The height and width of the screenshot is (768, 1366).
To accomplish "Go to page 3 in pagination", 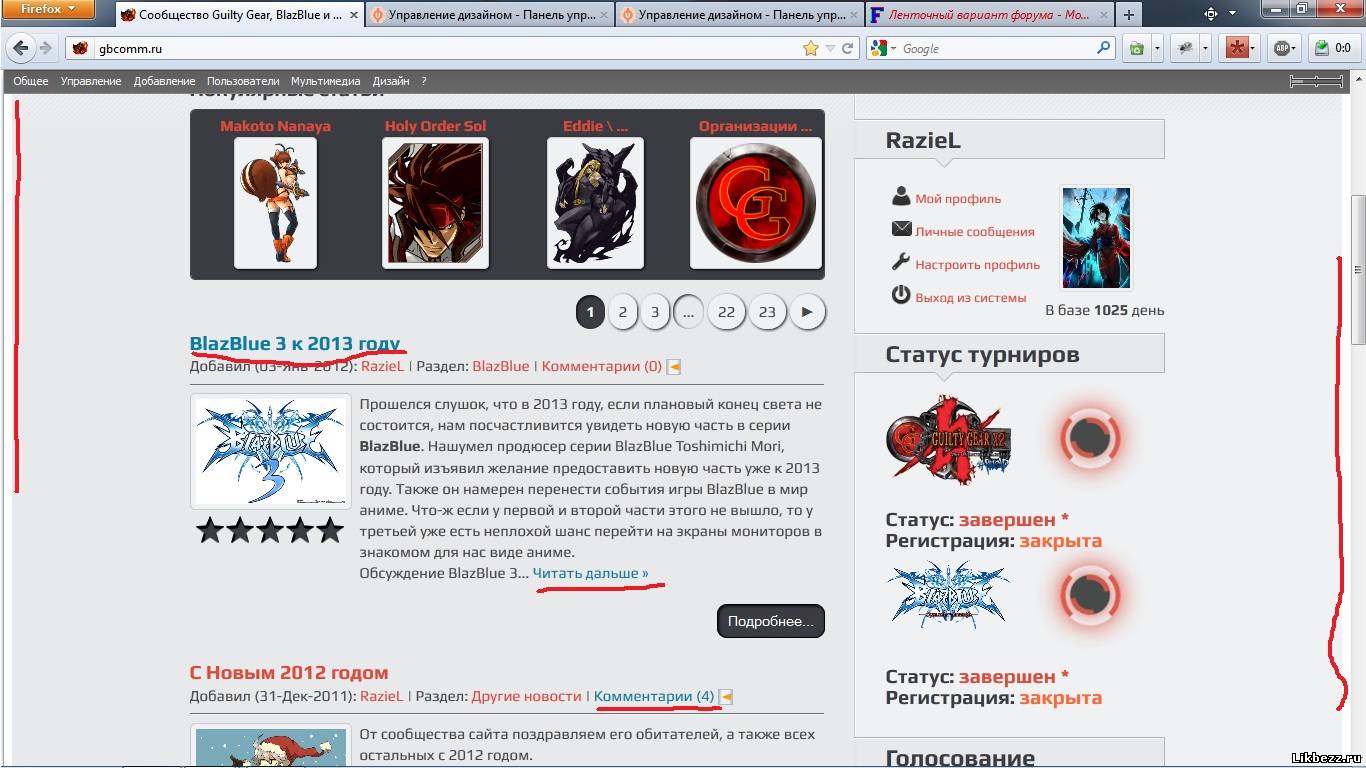I will tap(655, 312).
